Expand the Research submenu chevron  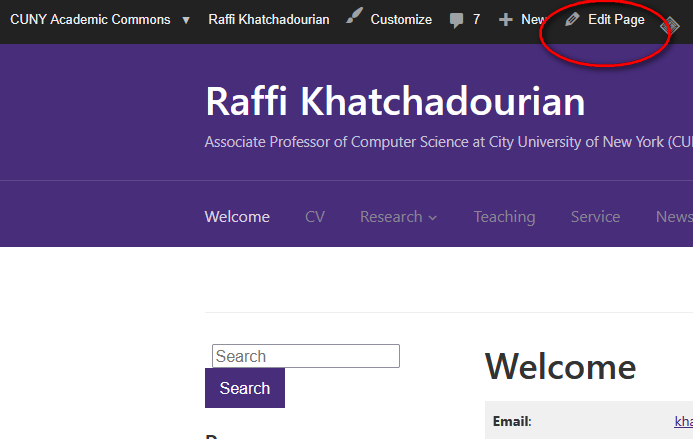tap(432, 217)
